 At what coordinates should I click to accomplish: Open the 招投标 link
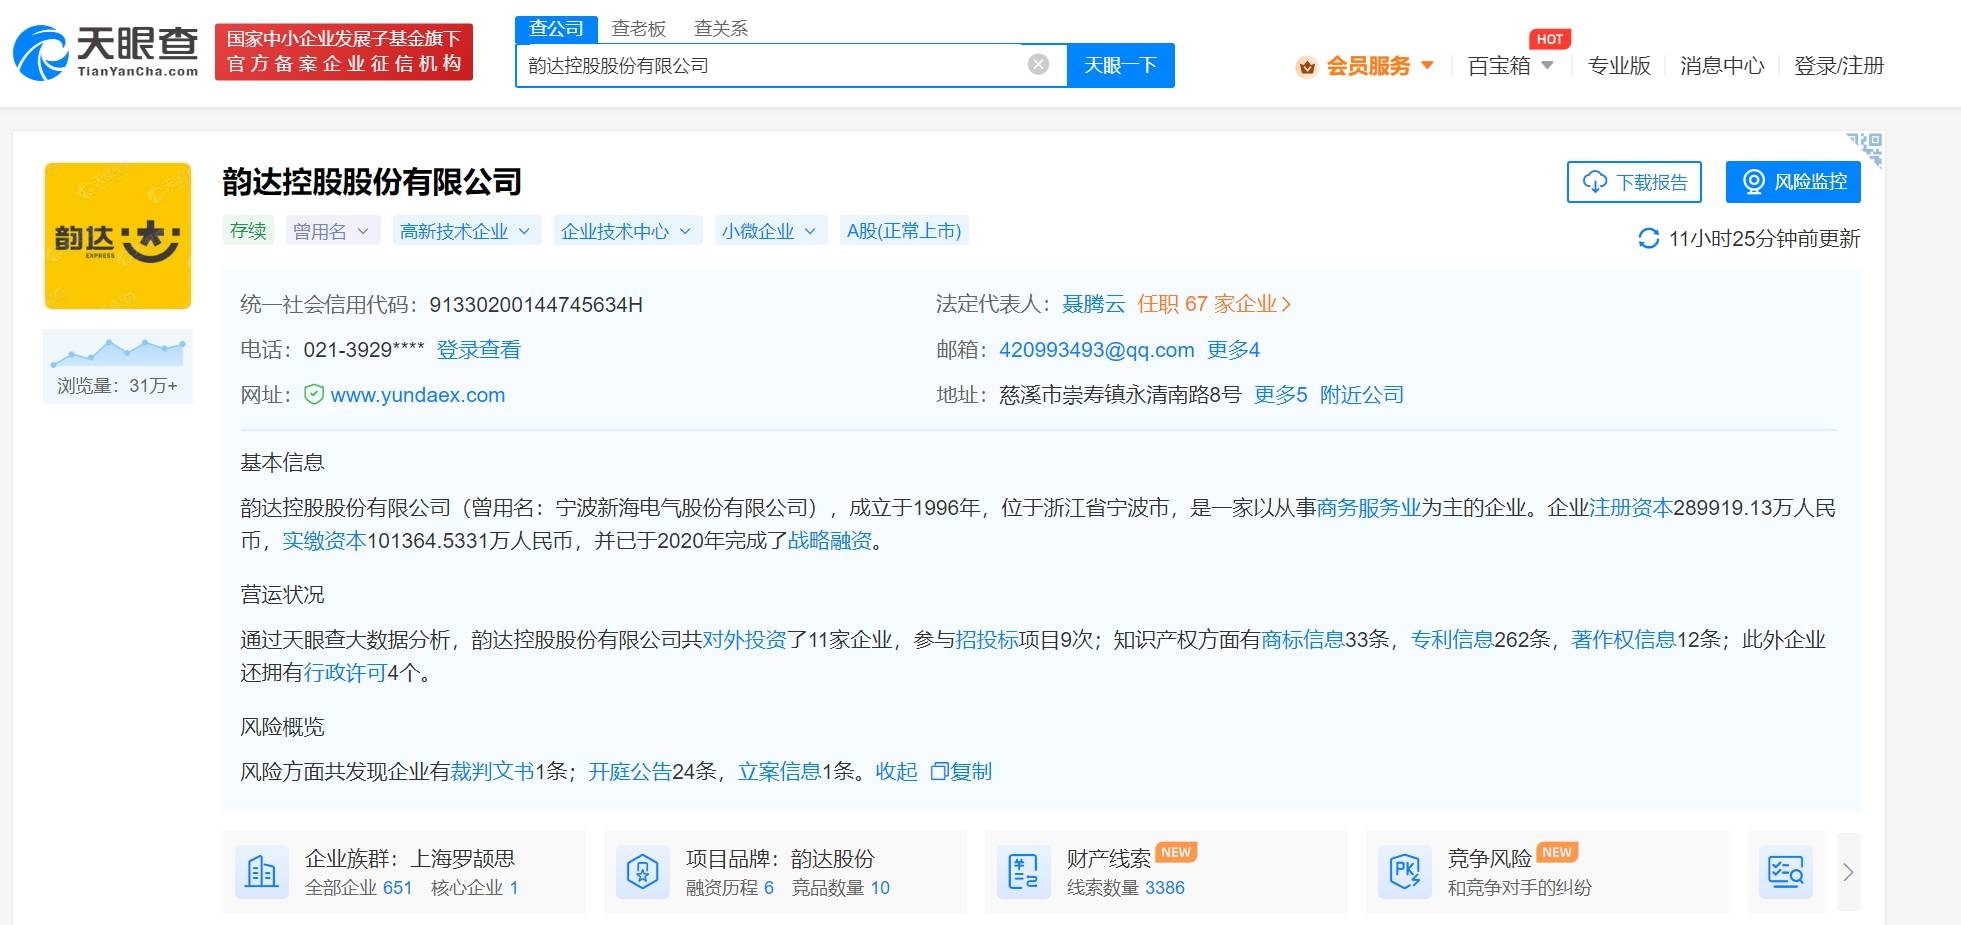pyautogui.click(x=987, y=640)
